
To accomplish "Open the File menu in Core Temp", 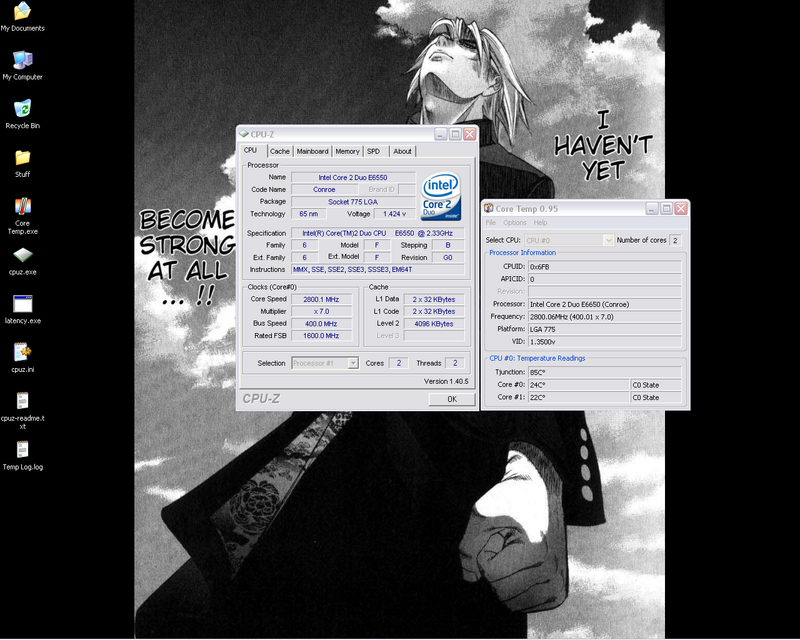I will tap(491, 223).
